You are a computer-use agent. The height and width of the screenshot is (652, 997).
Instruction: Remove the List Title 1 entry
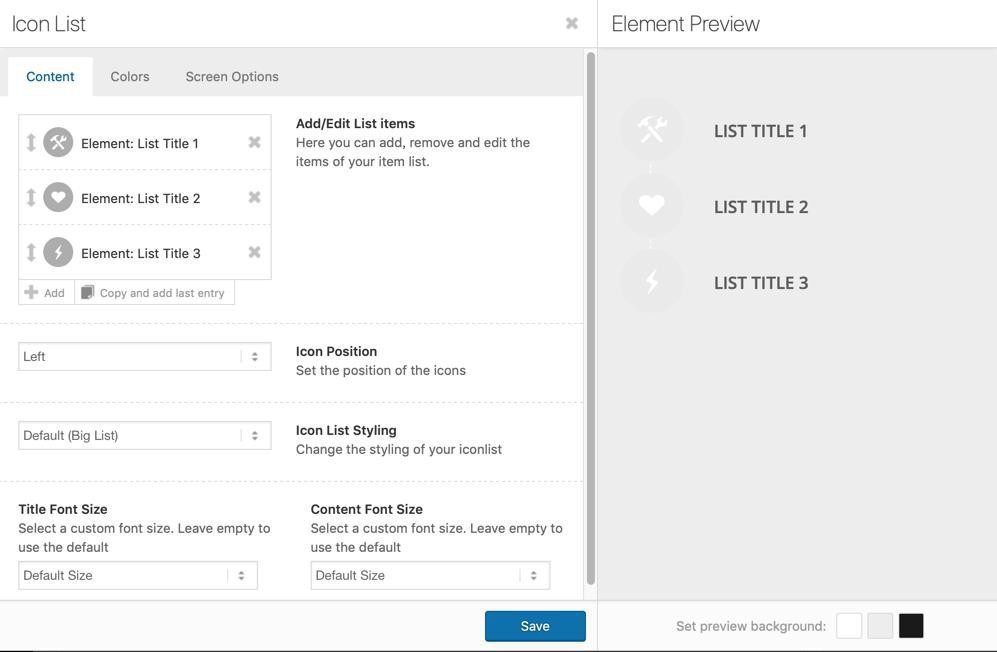pyautogui.click(x=255, y=143)
